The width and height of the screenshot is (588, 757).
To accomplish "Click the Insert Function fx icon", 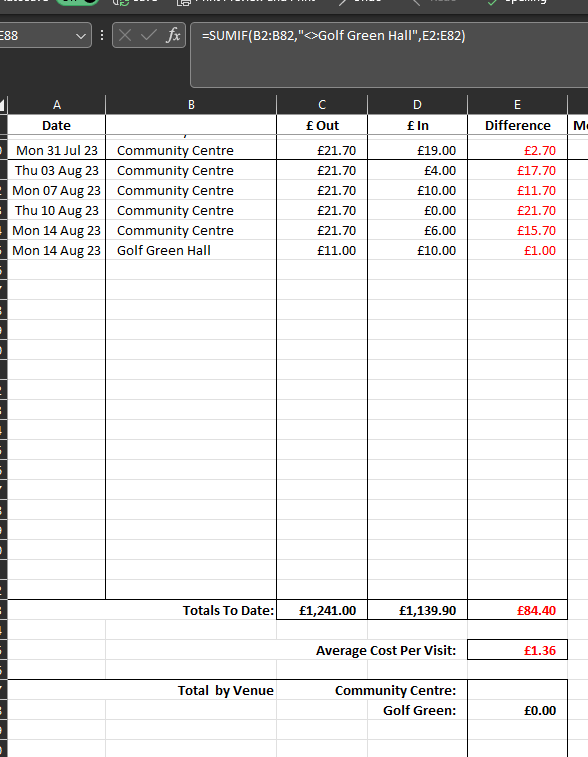I will click(x=173, y=35).
